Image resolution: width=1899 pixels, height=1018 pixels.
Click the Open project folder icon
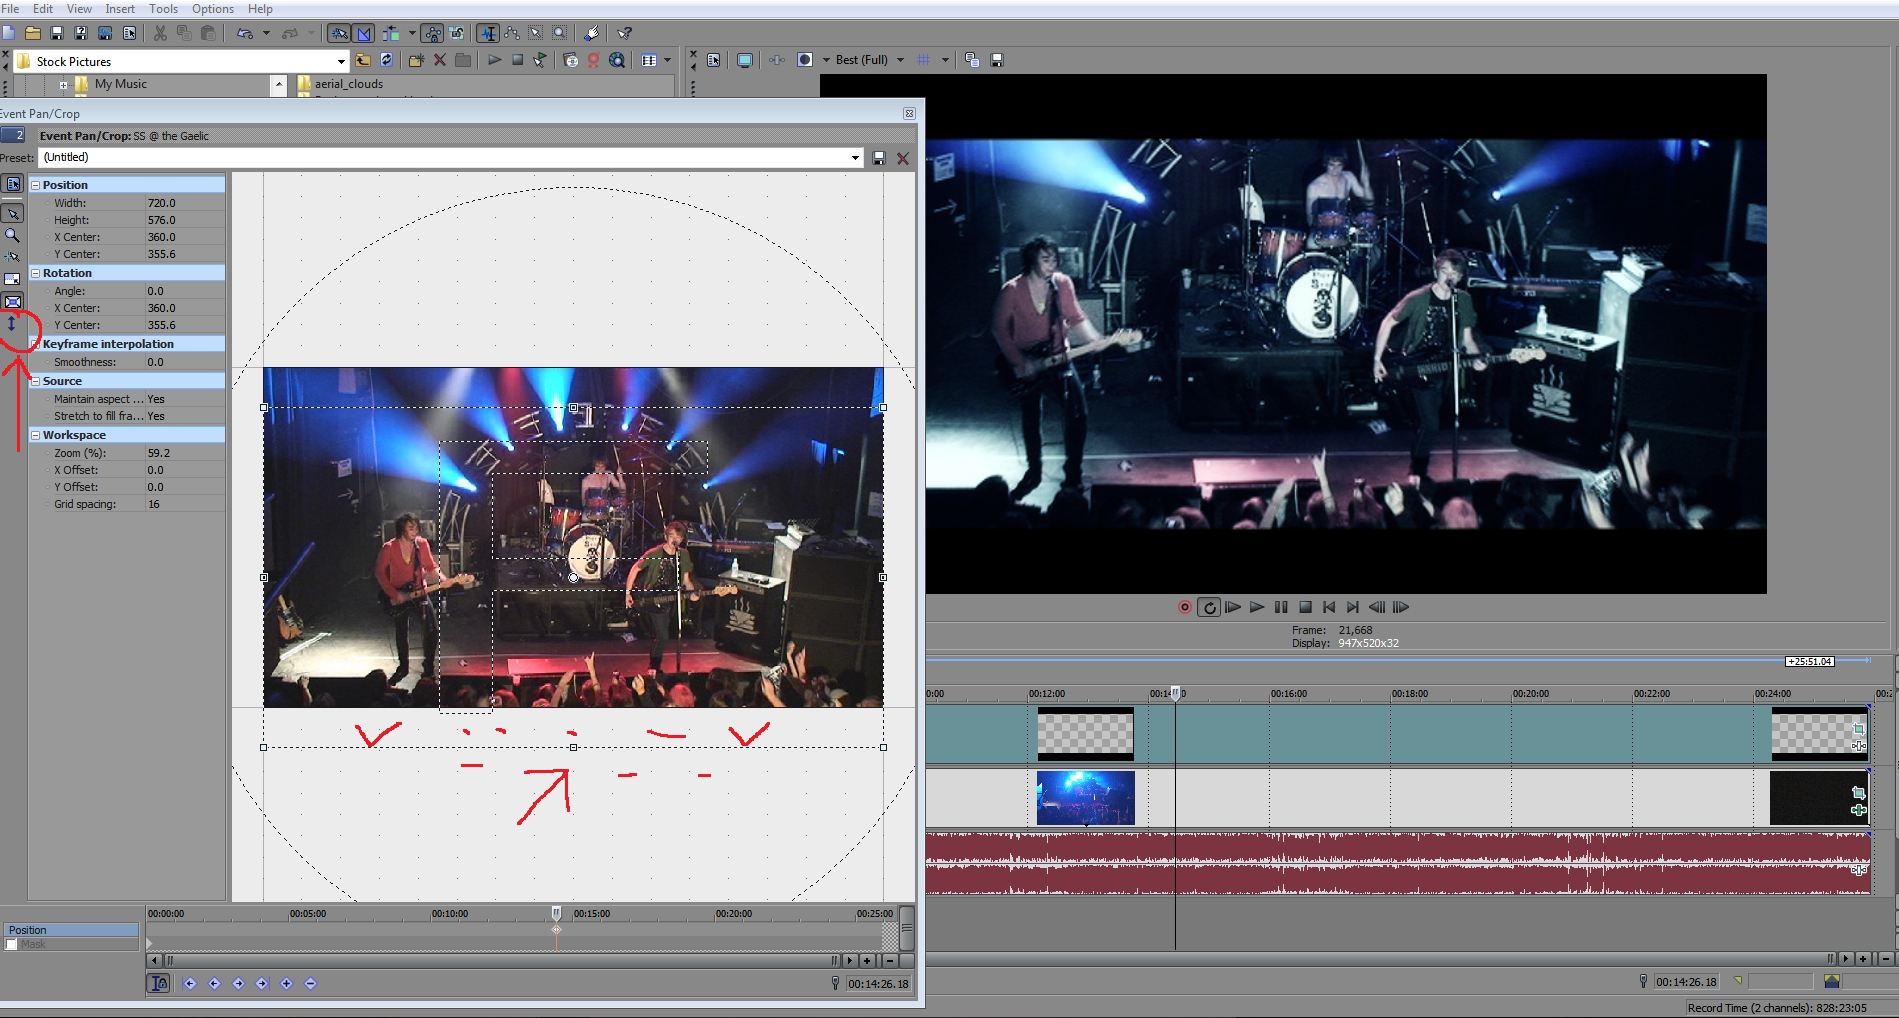point(33,33)
